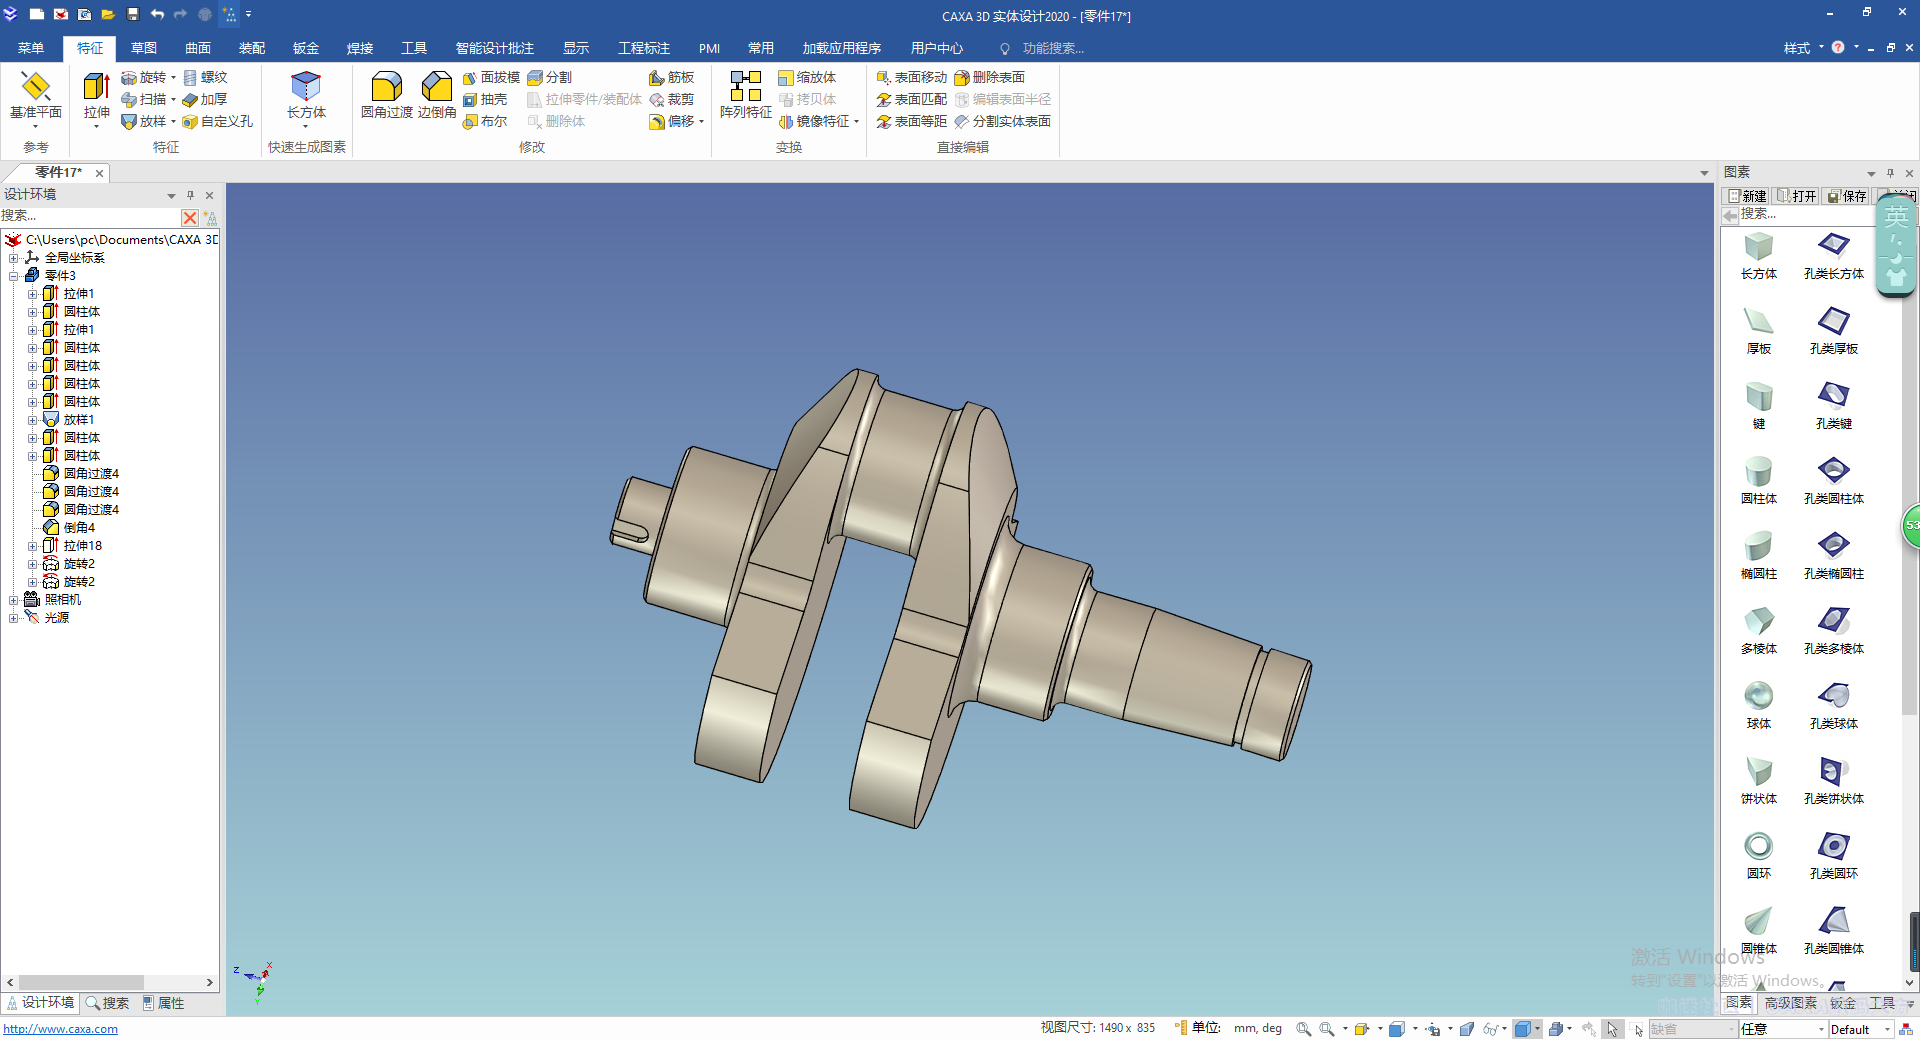Click the 孔类圆柱体 hole cylinder icon
1920x1040 pixels.
1833,480
